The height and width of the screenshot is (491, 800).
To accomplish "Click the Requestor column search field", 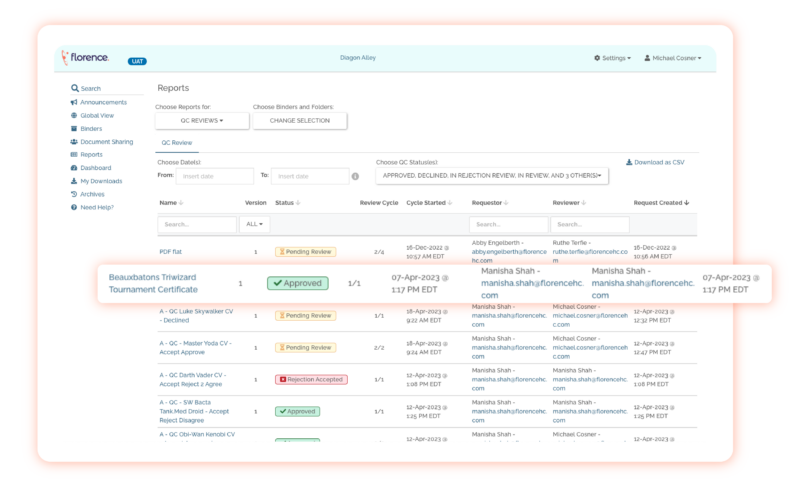I will click(x=509, y=224).
